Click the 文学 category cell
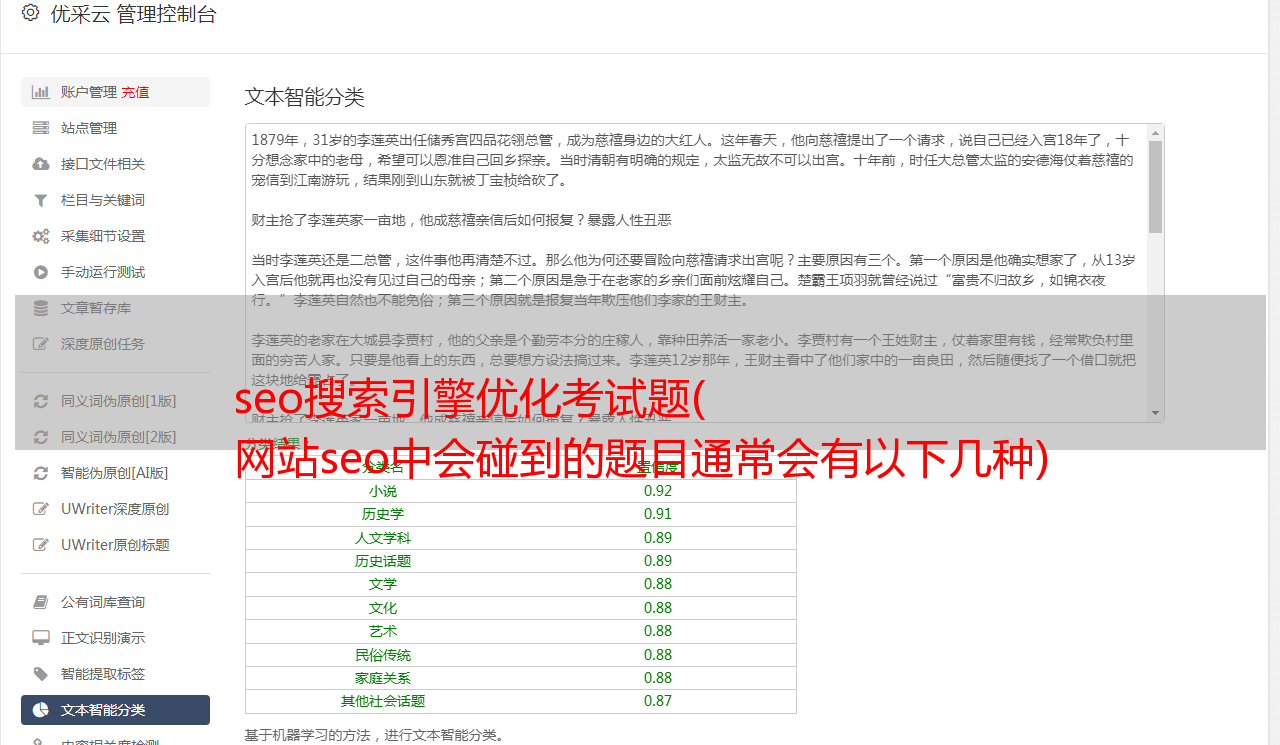Image resolution: width=1280 pixels, height=745 pixels. pos(383,584)
